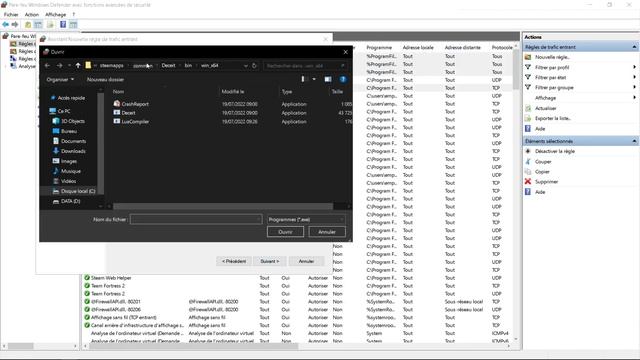This screenshot has height=360, width=640.
Task: Collapse the Règles de trafic entrant section
Action: [x=634, y=47]
